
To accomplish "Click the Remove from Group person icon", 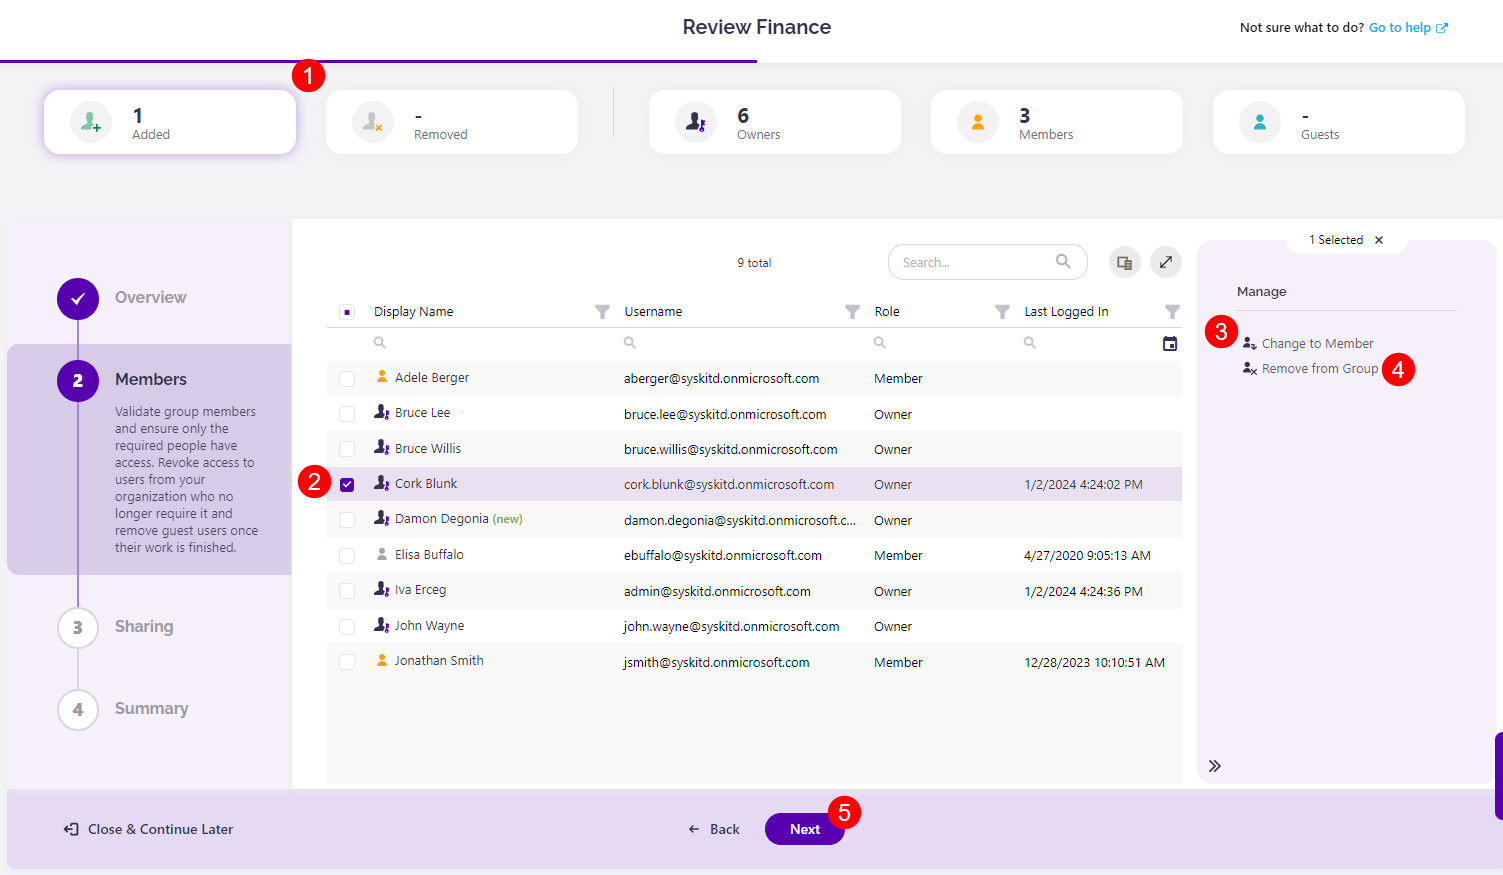I will point(1249,367).
